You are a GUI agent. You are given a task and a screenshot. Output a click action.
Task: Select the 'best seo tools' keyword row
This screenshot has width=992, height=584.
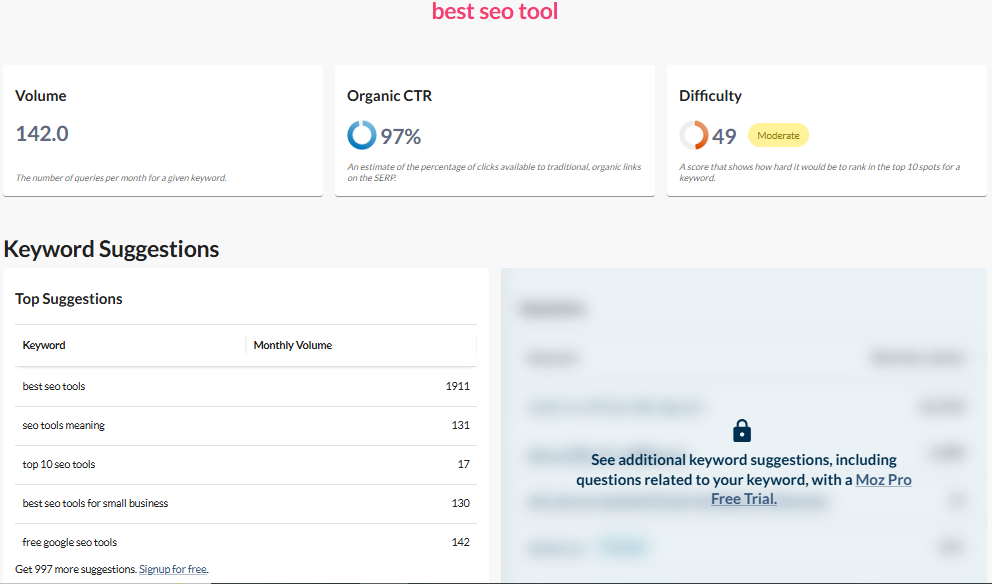[x=246, y=386]
